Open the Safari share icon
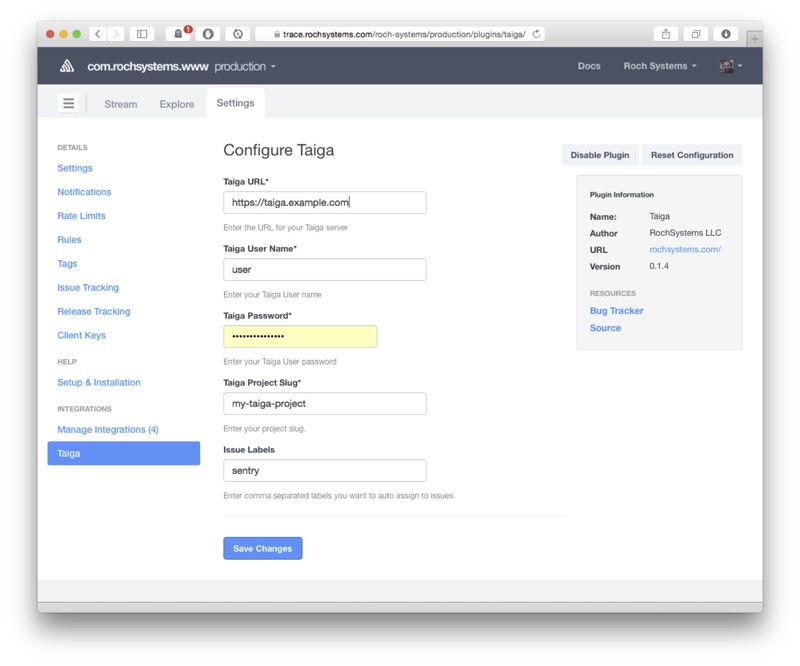This screenshot has height=666, width=800. [666, 34]
